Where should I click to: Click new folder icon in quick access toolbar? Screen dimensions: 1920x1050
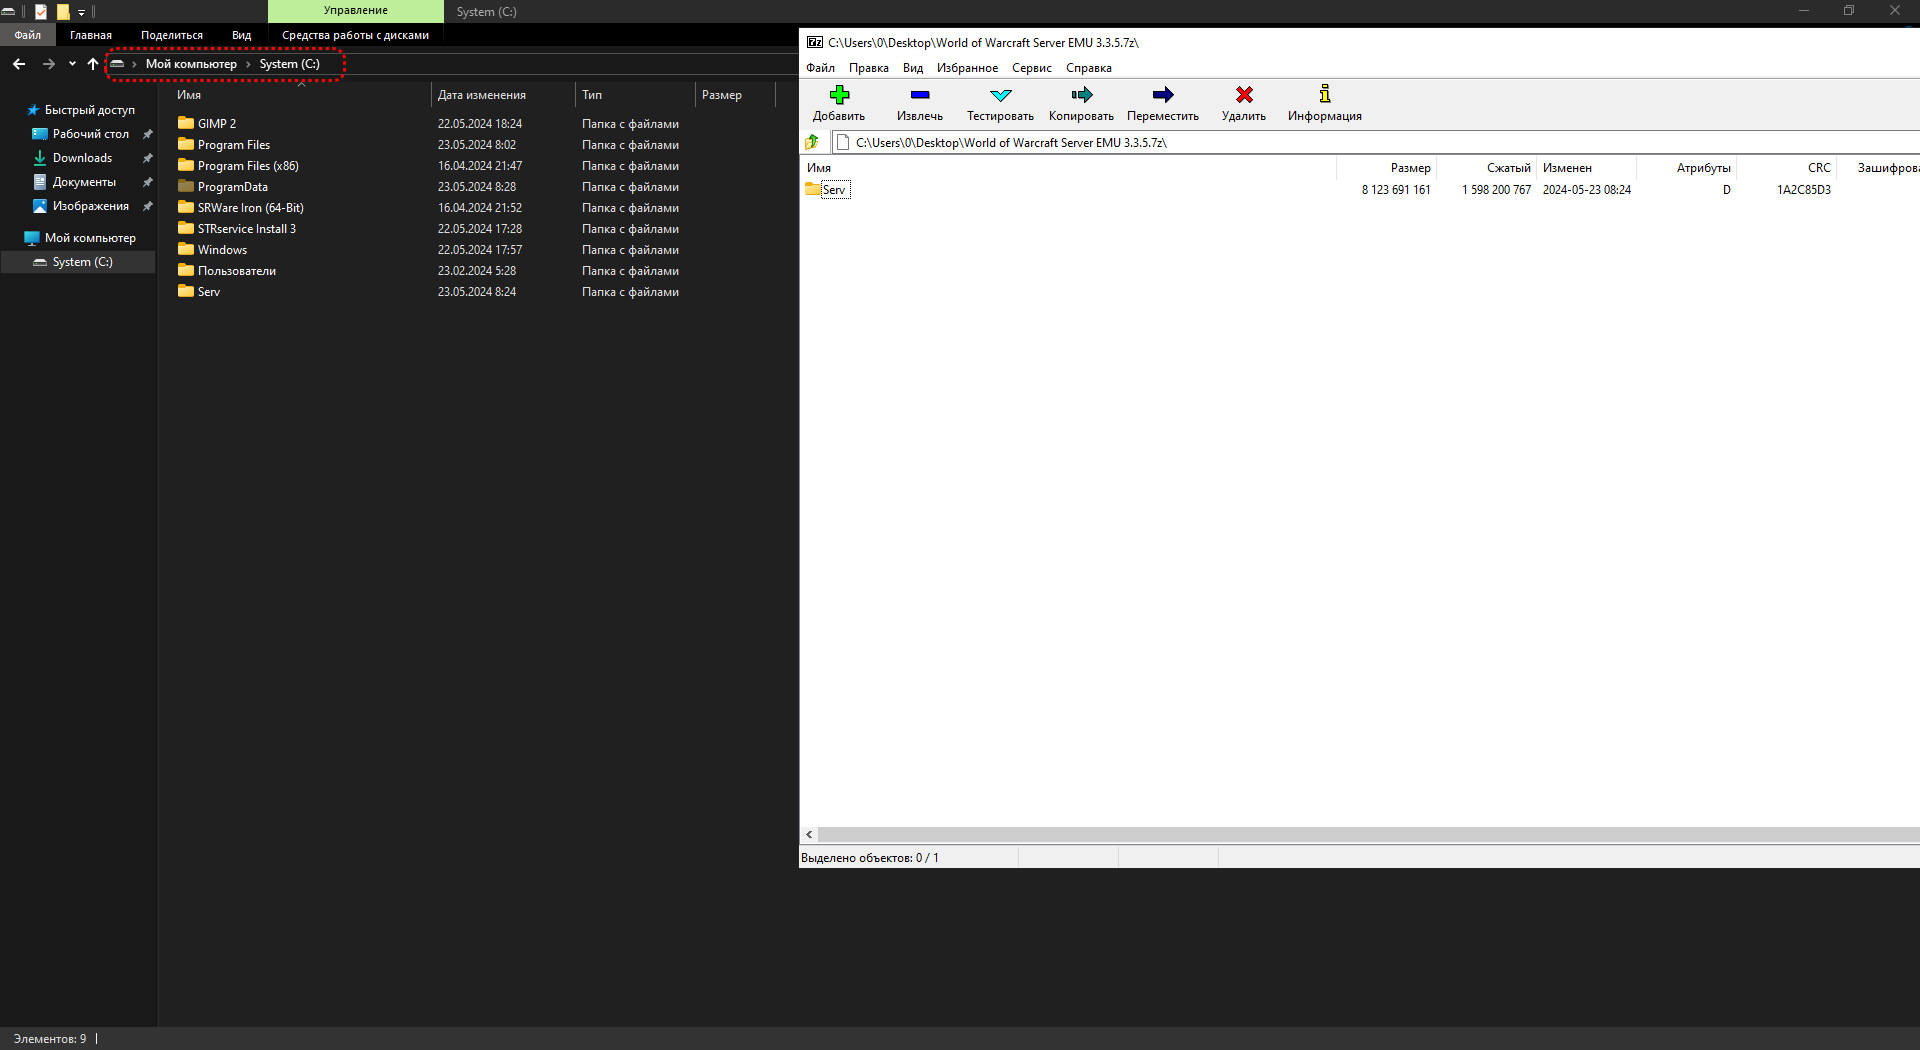click(x=63, y=12)
